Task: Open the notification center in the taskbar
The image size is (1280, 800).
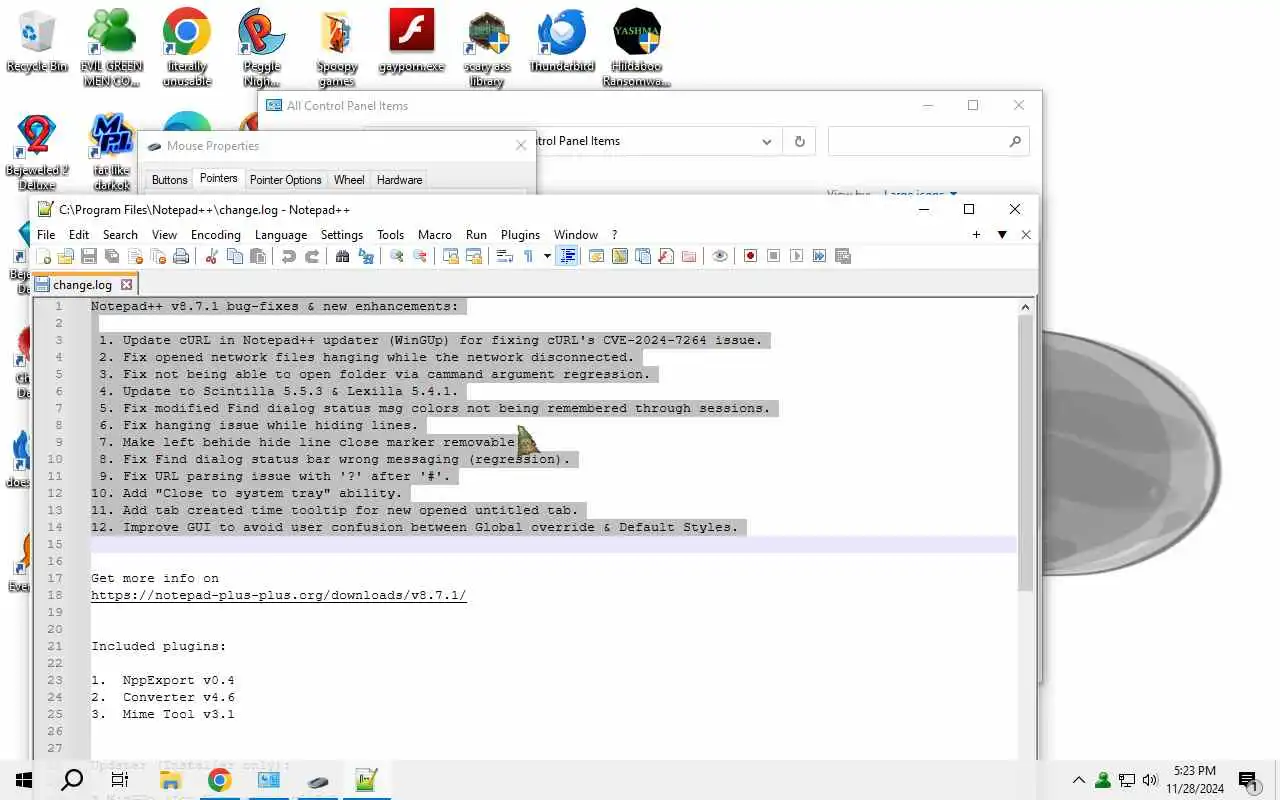Action: [1247, 780]
